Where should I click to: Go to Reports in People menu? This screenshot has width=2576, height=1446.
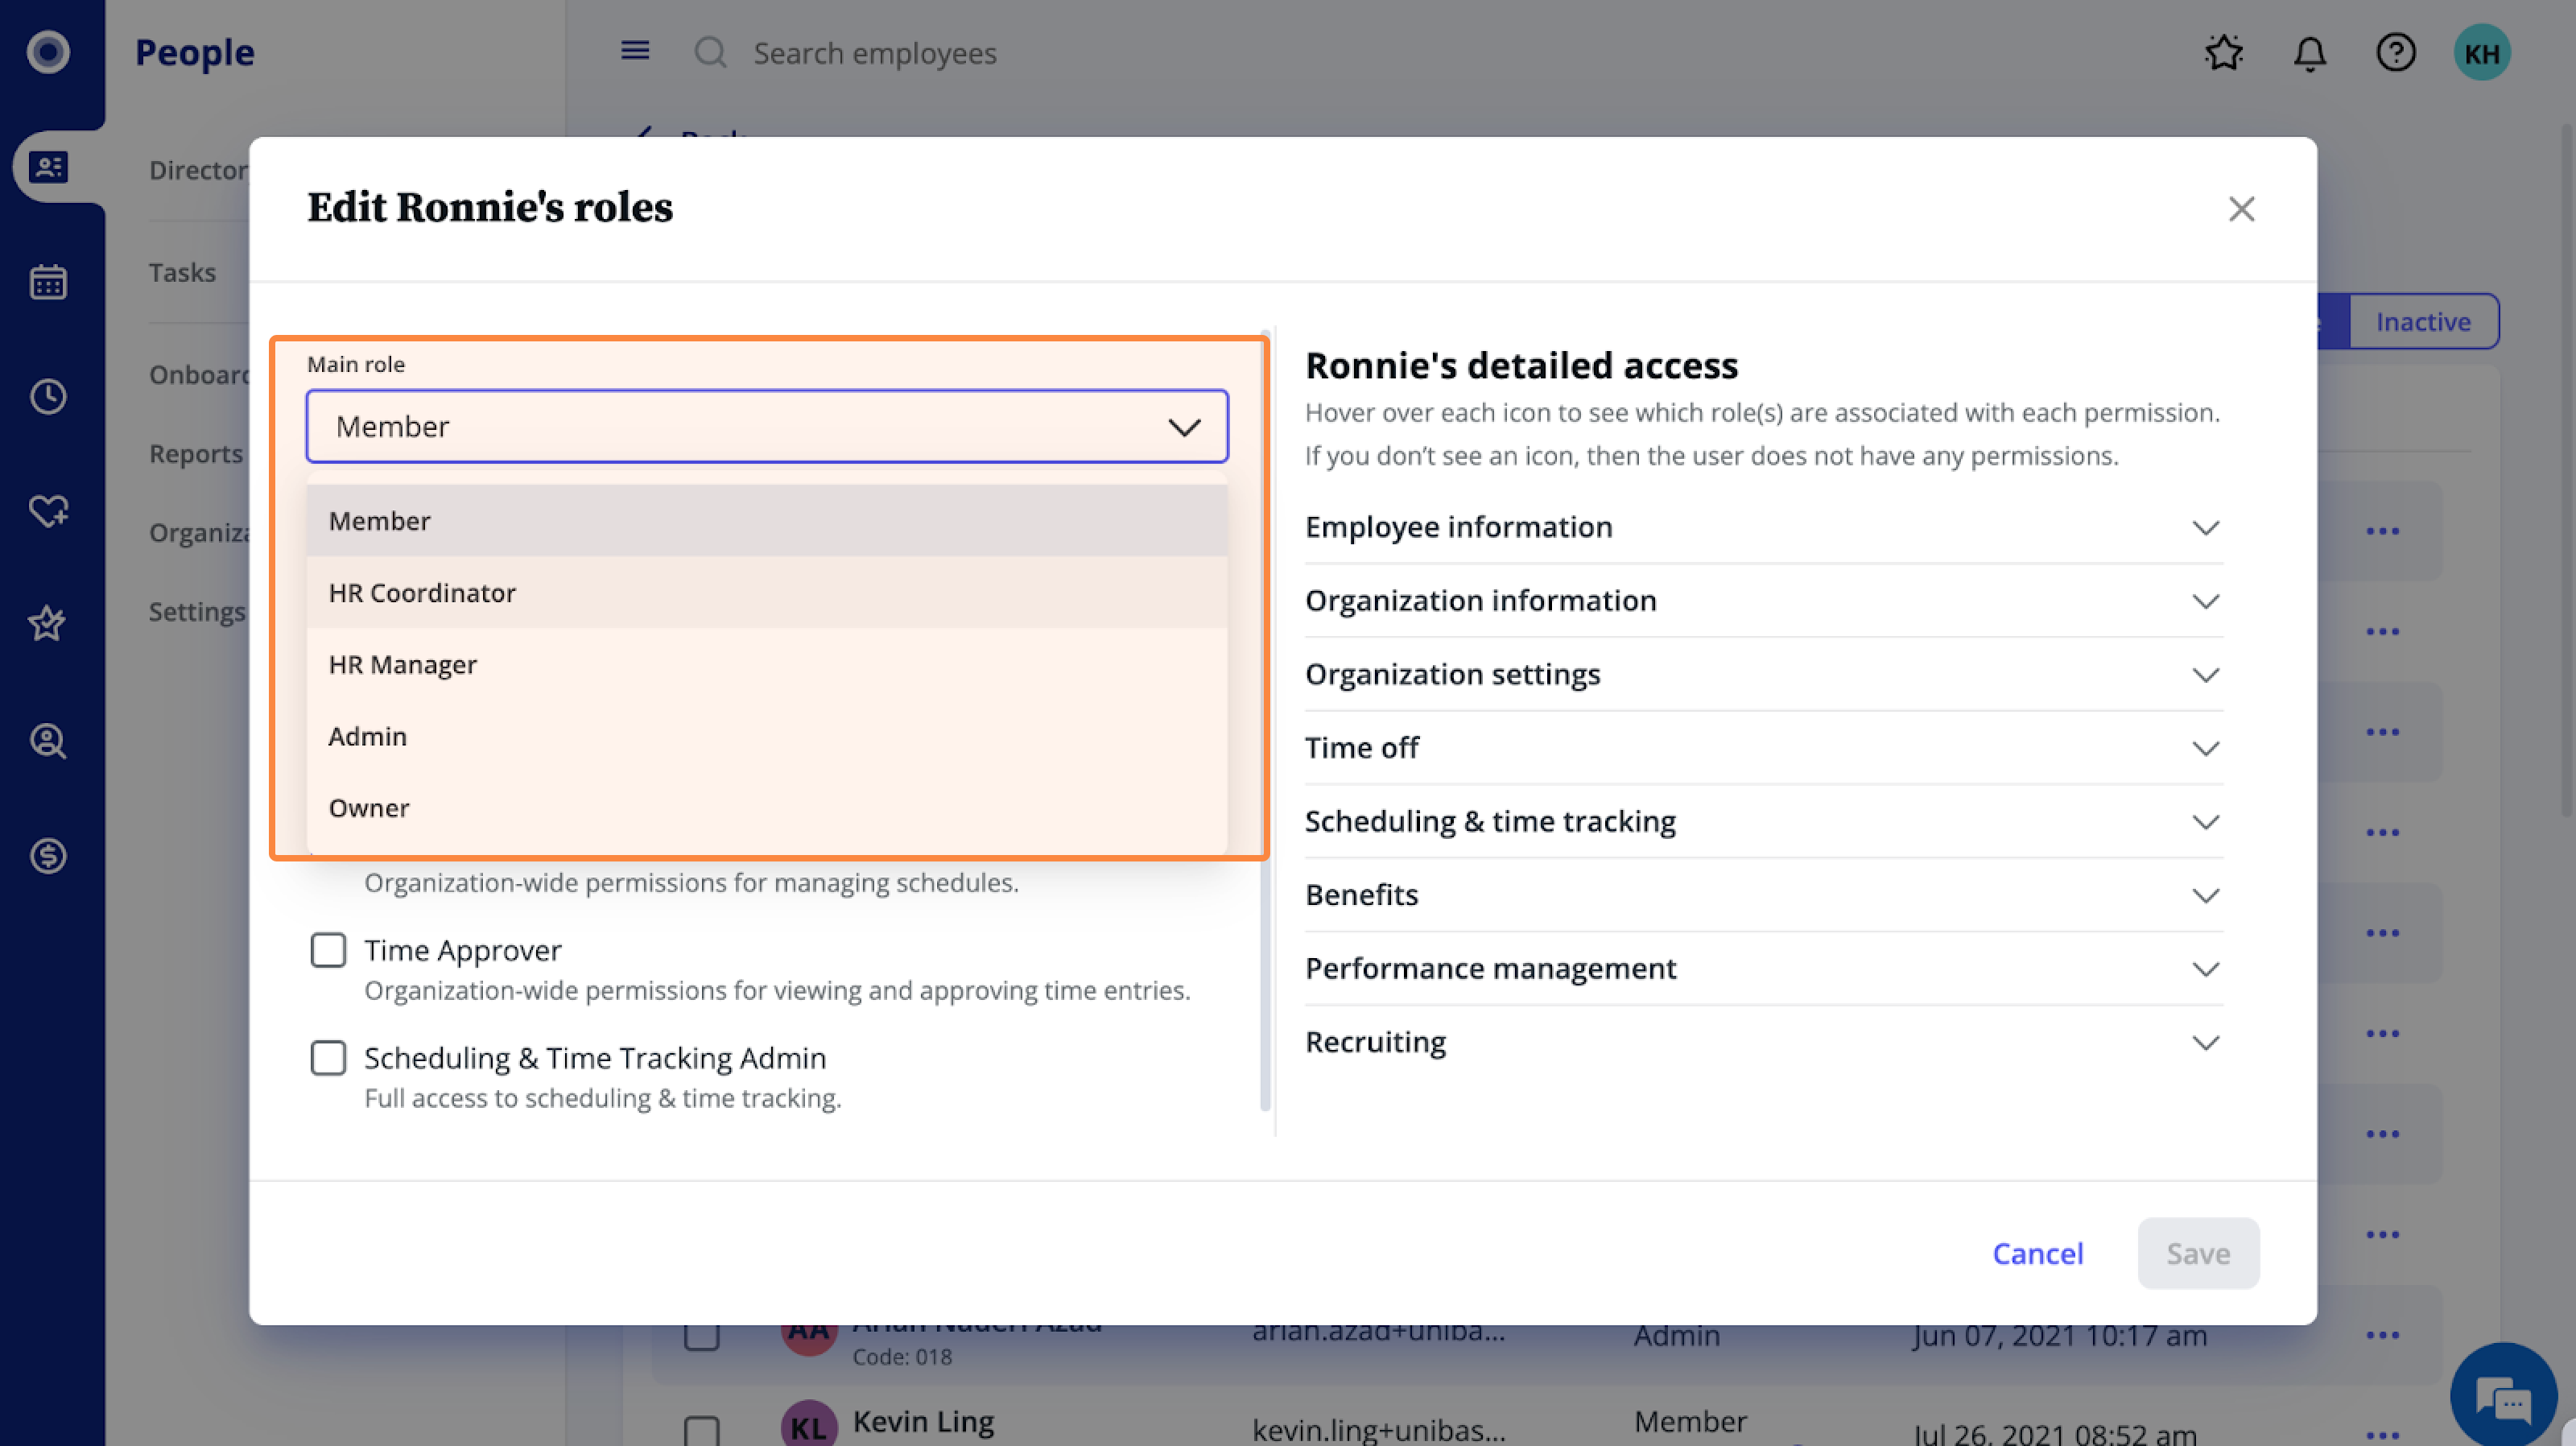[196, 454]
